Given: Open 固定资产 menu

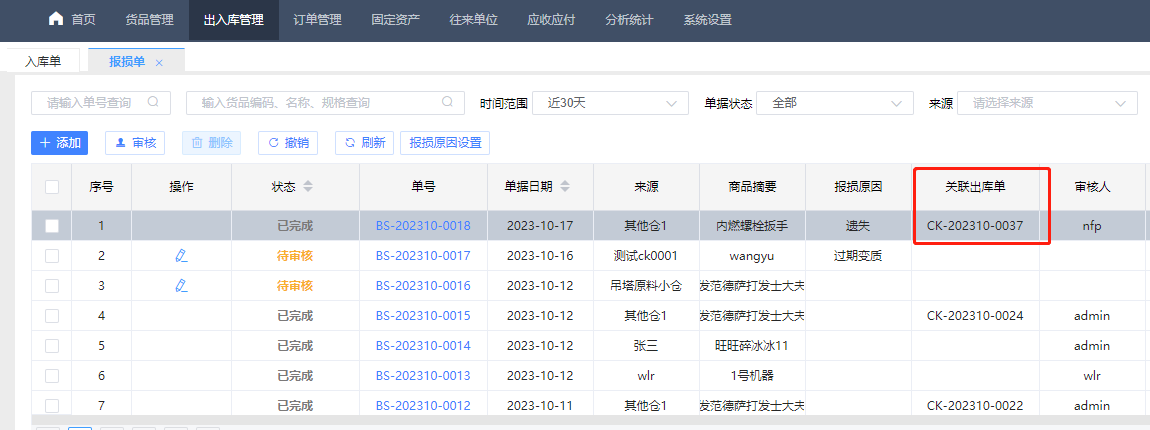Looking at the screenshot, I should coord(396,20).
